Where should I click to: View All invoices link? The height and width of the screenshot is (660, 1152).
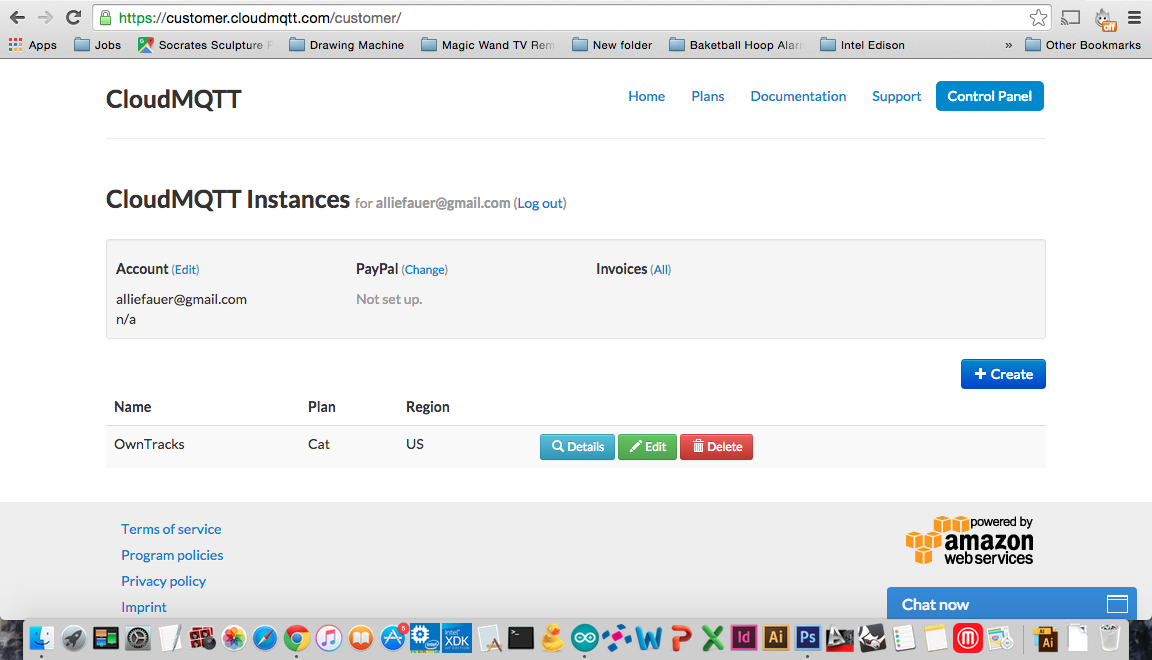click(x=661, y=270)
